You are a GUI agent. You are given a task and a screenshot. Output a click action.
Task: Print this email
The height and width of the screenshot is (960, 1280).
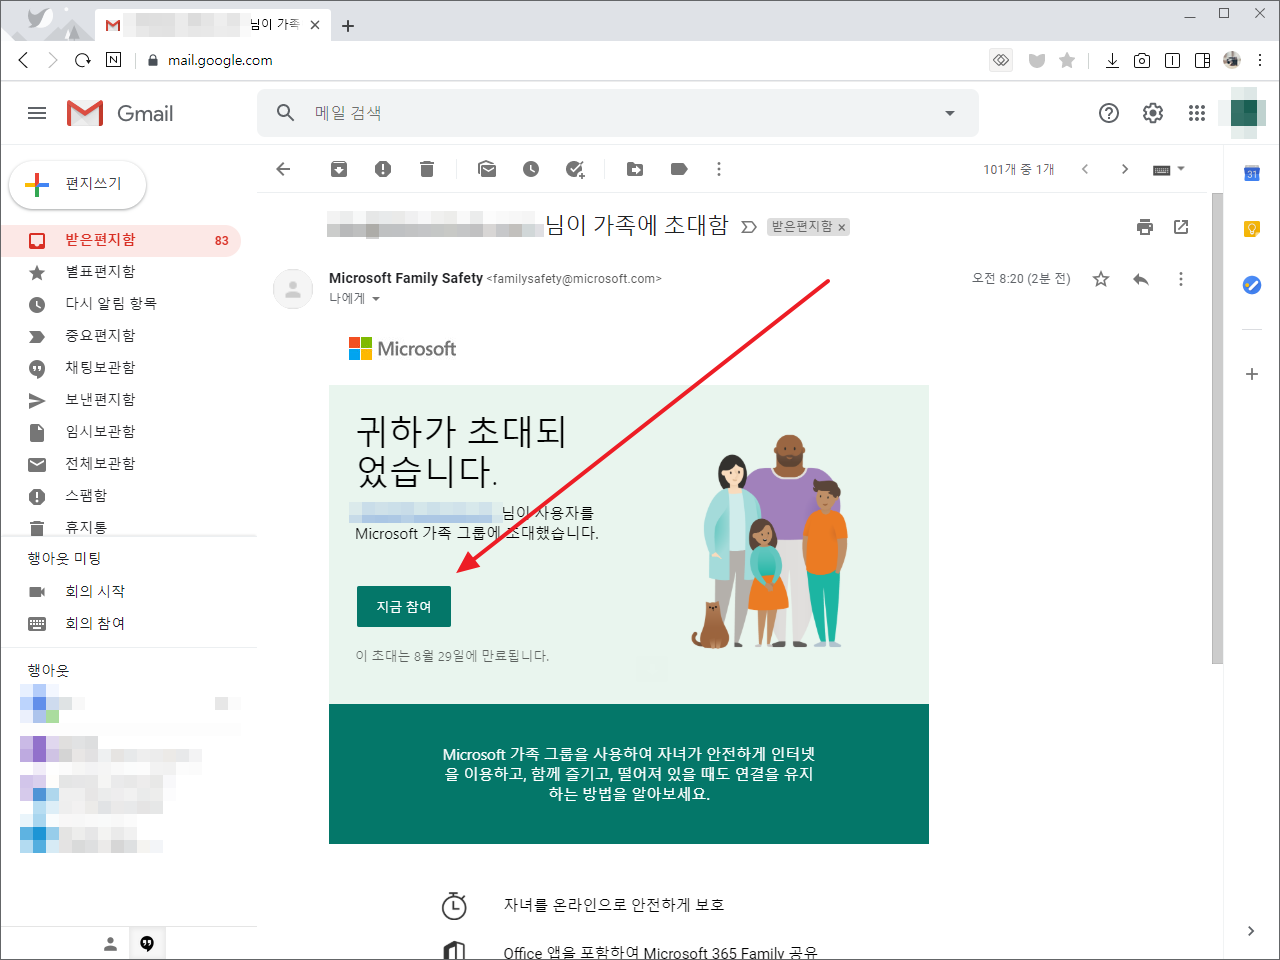[1145, 227]
